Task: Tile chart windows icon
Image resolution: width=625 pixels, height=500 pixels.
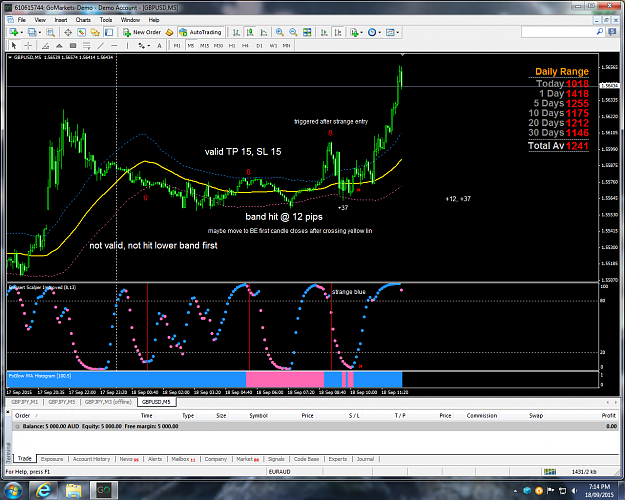Action: 307,32
